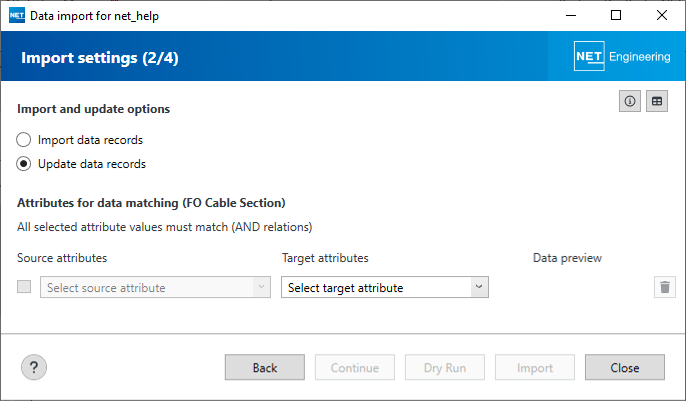Click the Import button

tap(535, 367)
